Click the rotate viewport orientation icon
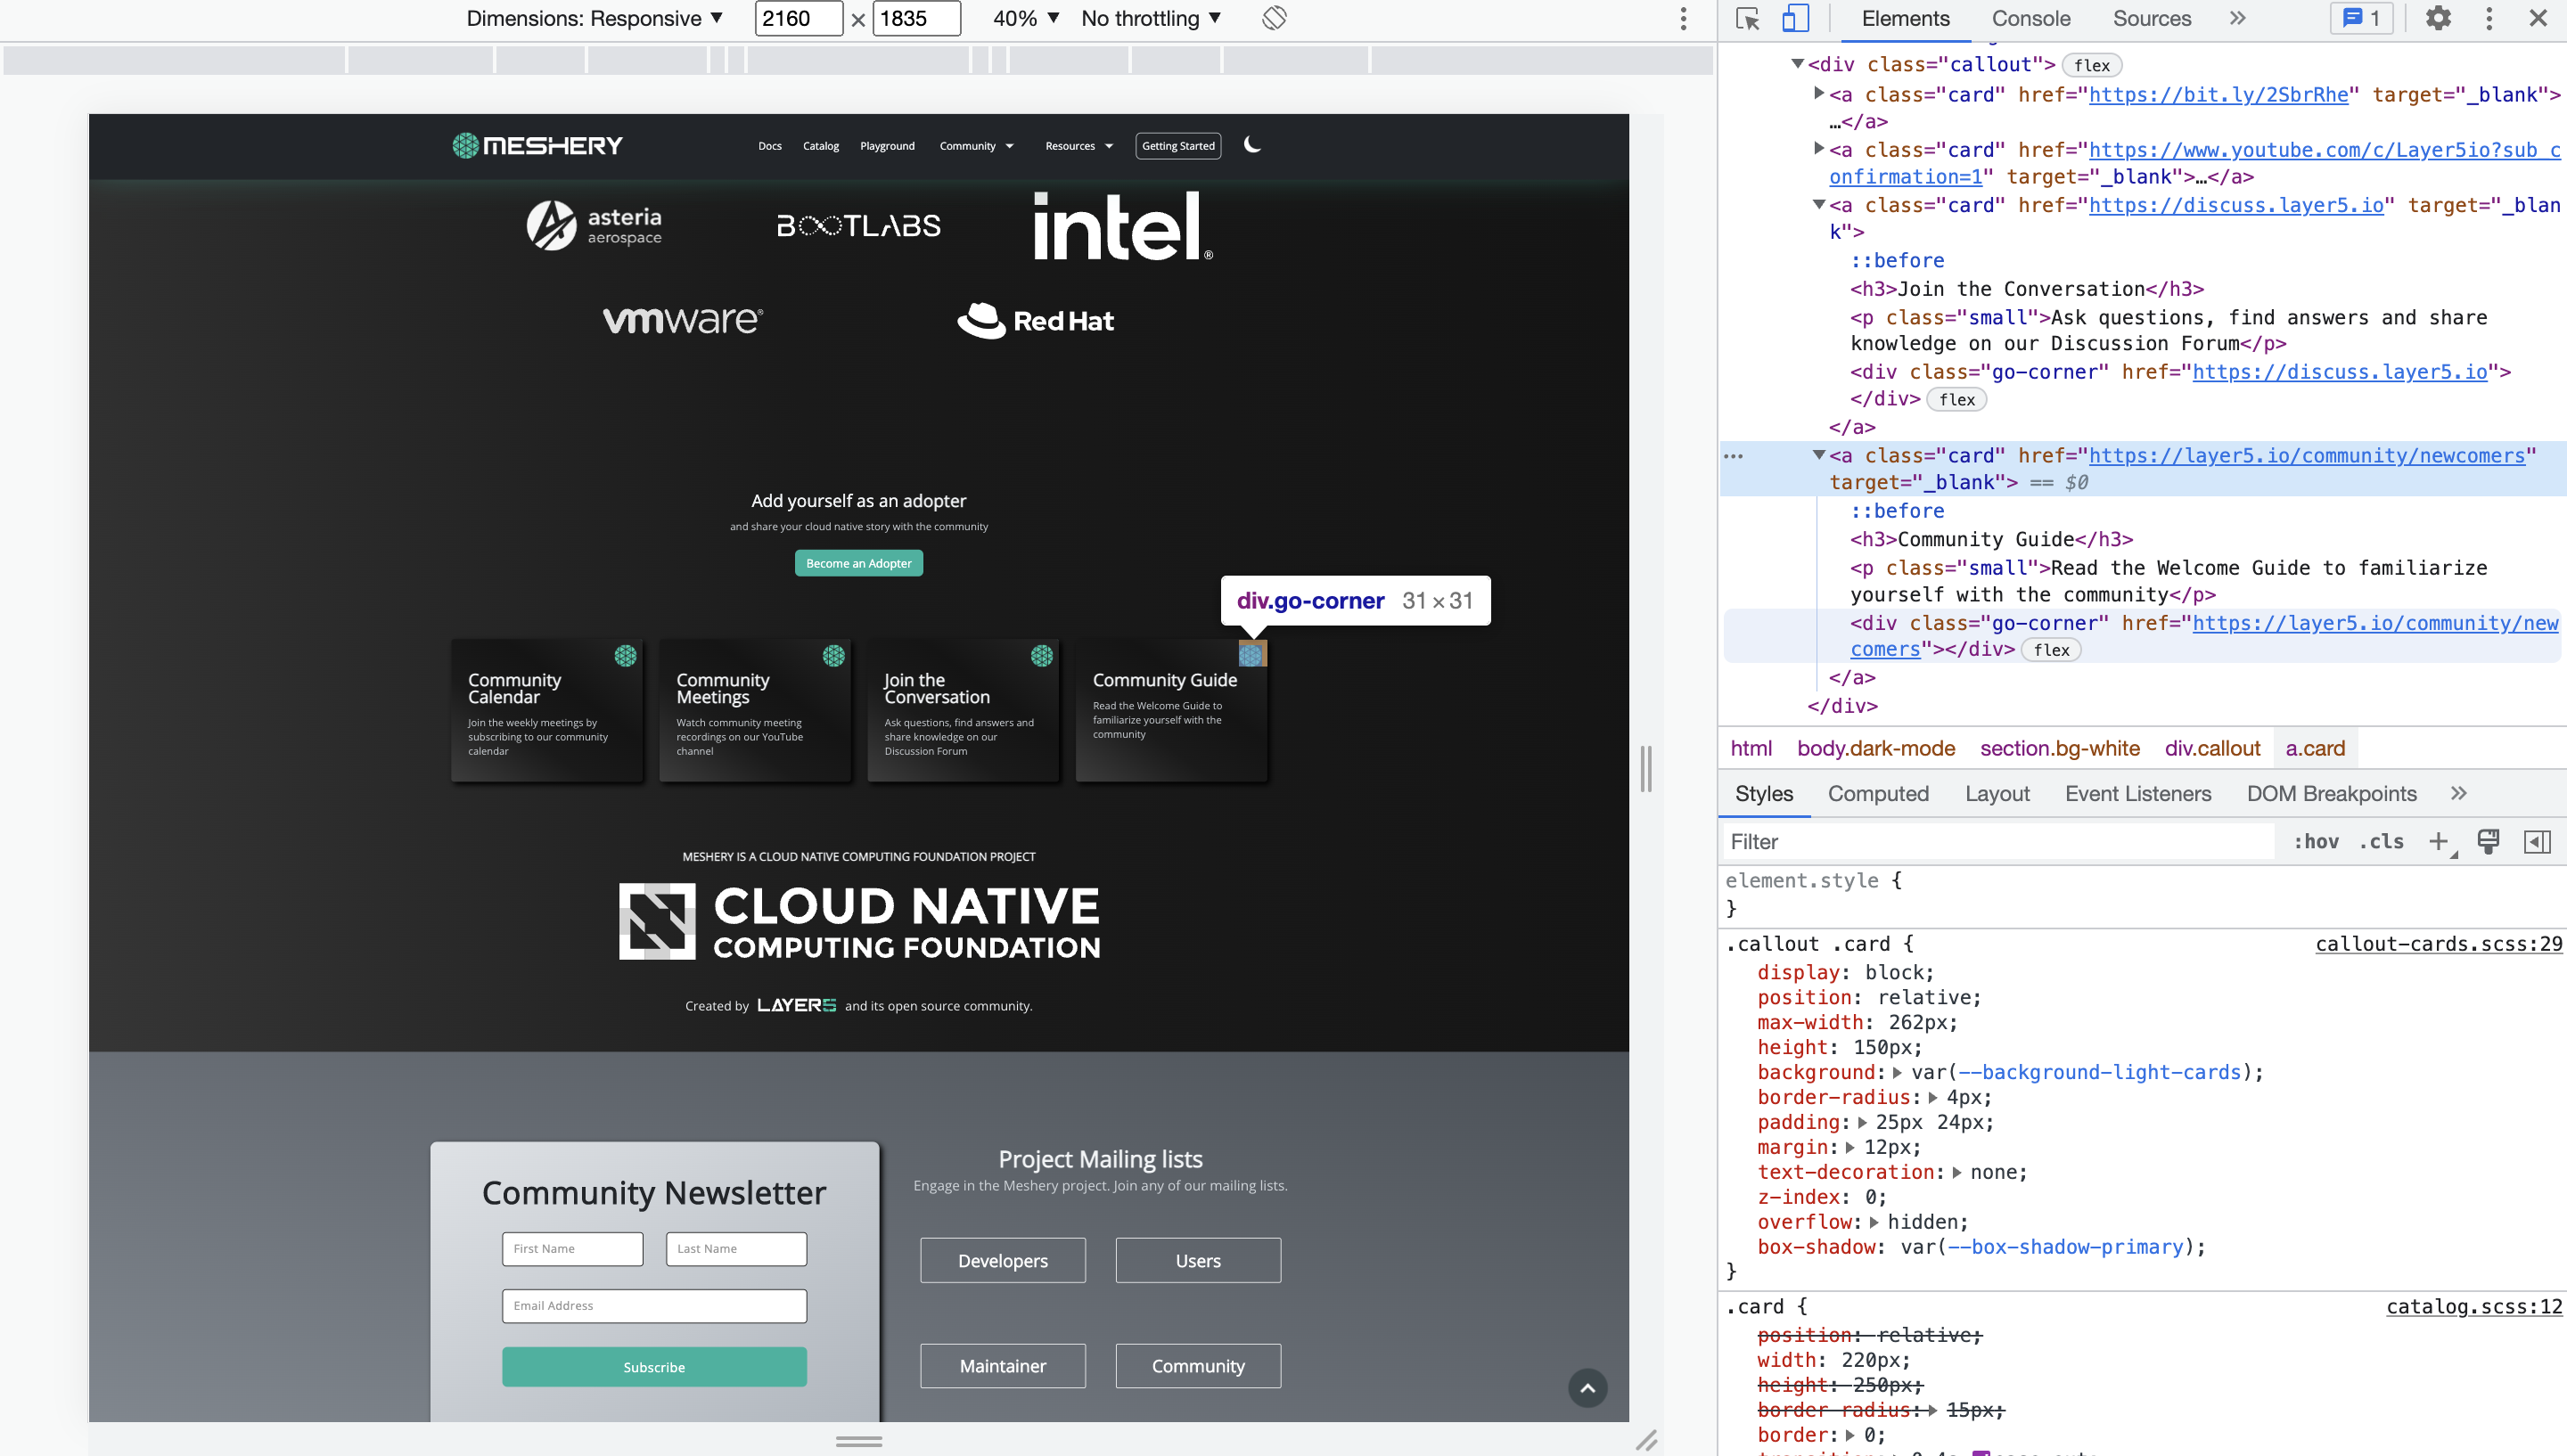 pyautogui.click(x=1273, y=18)
